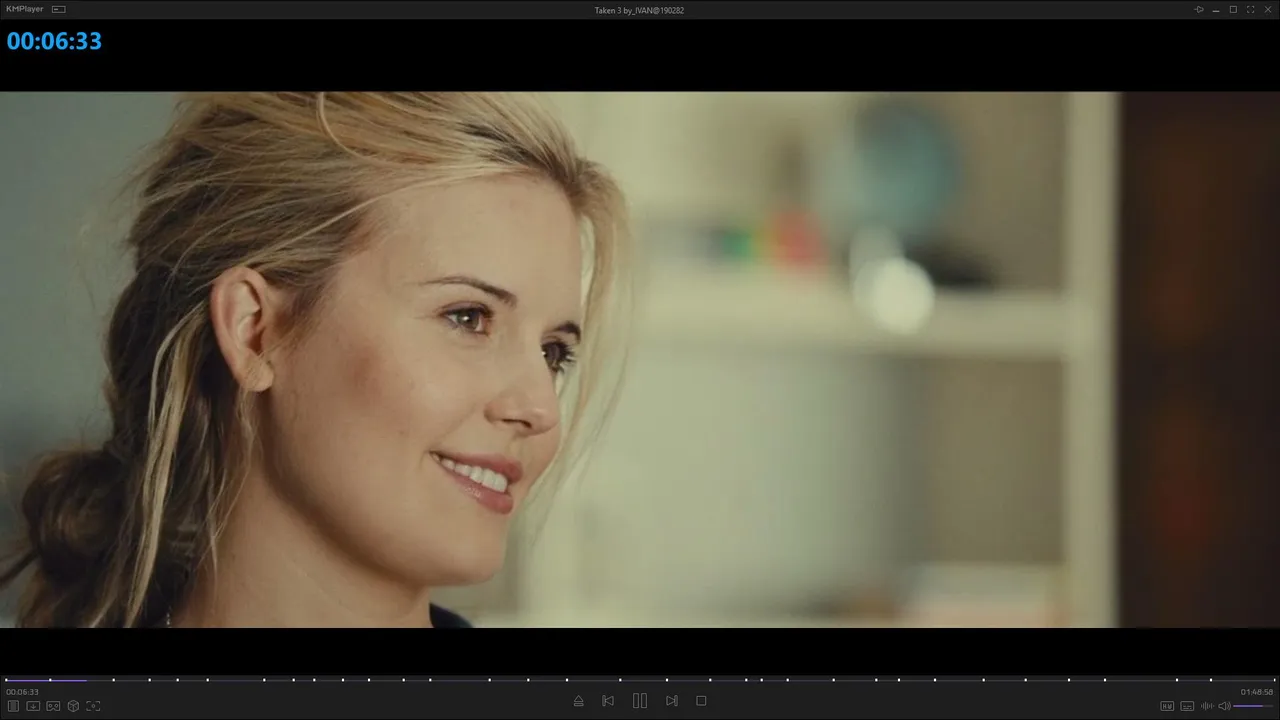The width and height of the screenshot is (1280, 720).
Task: Capture the current video frame
Action: [93, 706]
